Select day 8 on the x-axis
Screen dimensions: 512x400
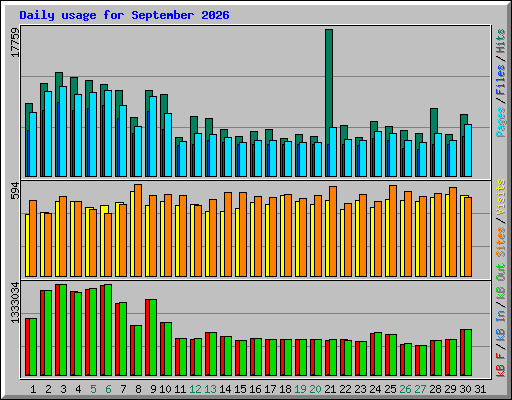[x=138, y=389]
